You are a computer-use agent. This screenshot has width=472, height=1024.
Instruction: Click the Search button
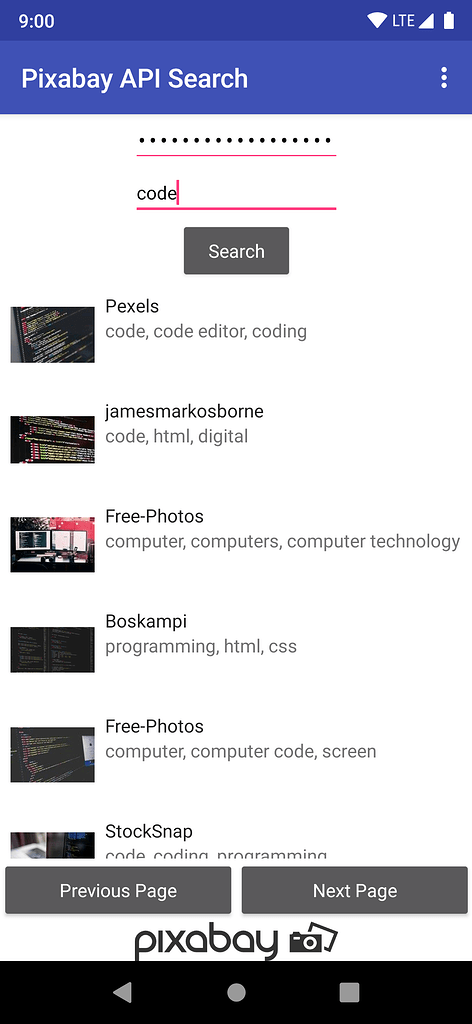236,251
